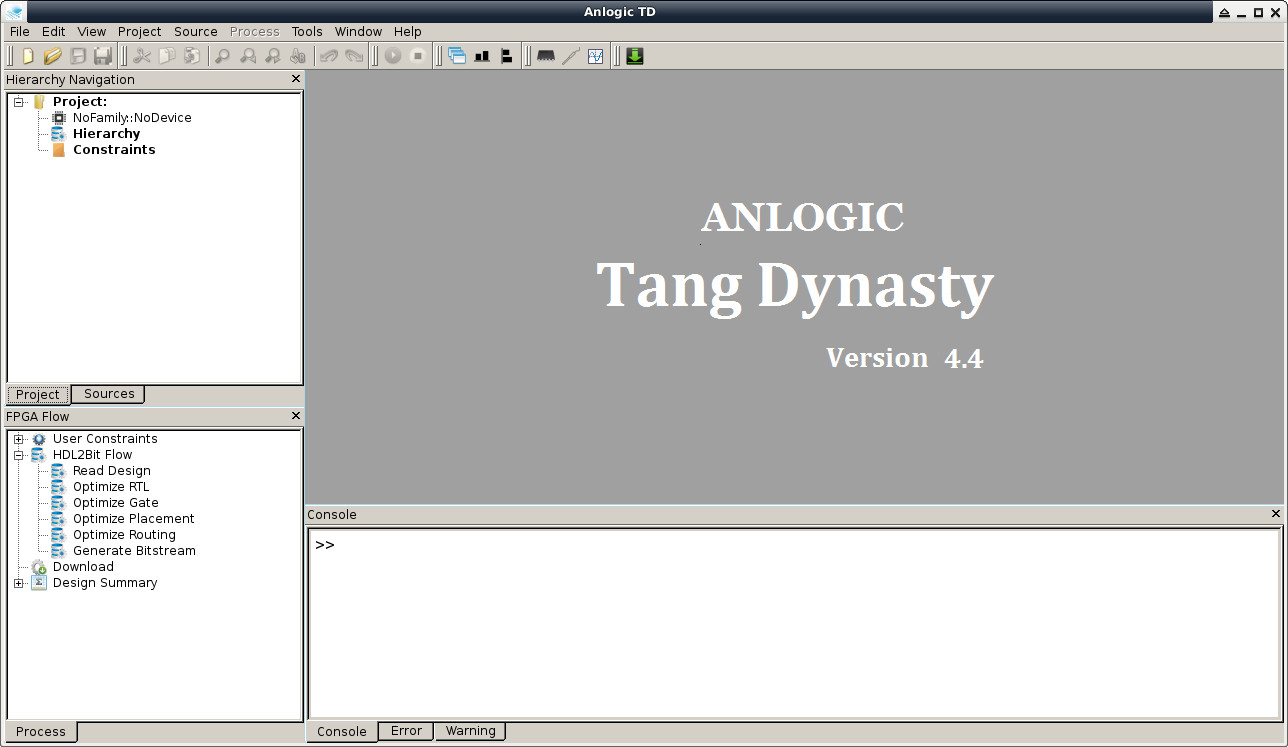1288x747 pixels.
Task: Click the Save All toolbar icon
Action: pyautogui.click(x=103, y=56)
